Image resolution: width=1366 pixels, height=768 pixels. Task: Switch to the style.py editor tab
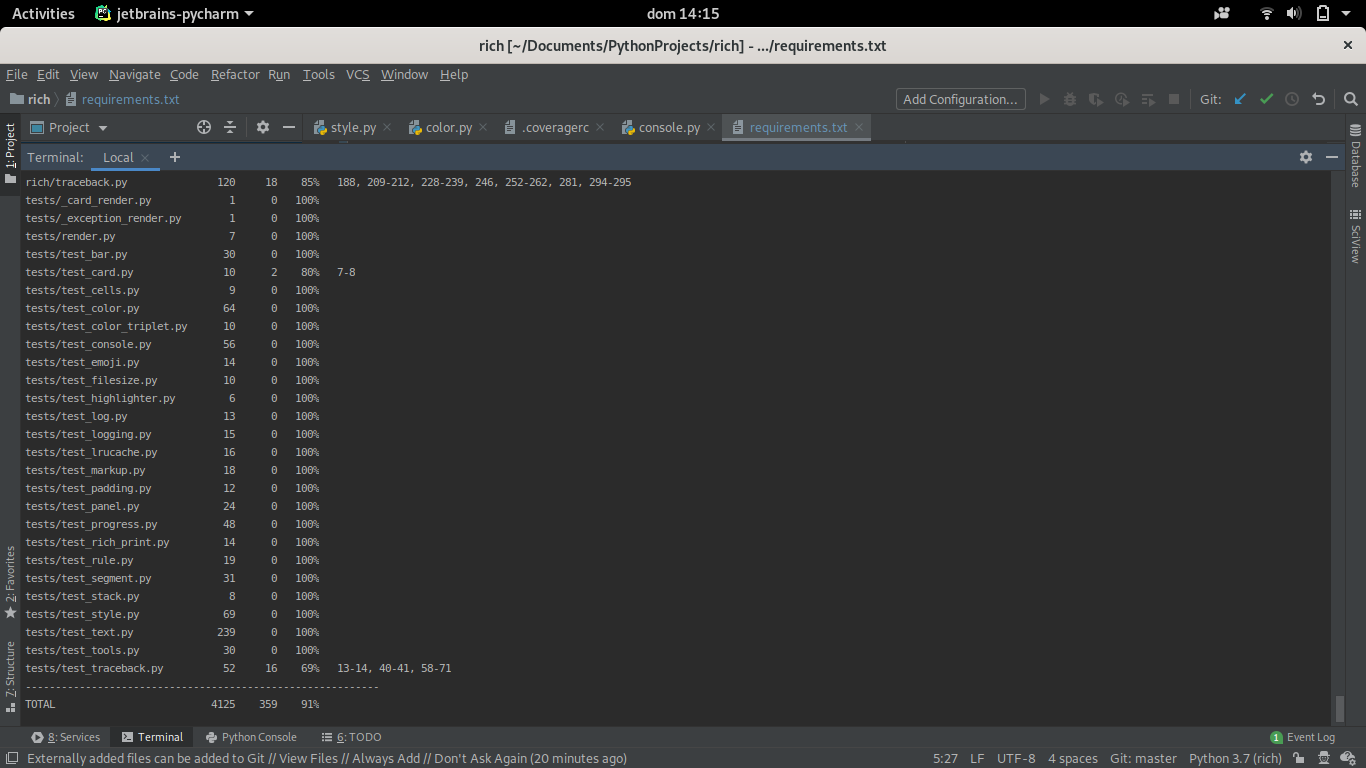(352, 127)
